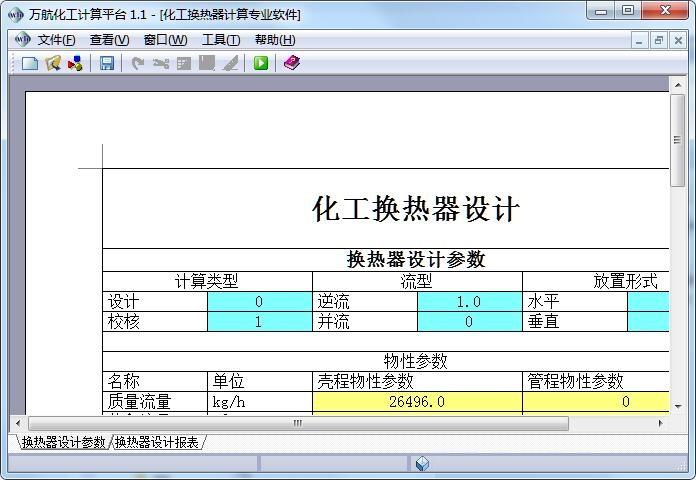Viewport: 696px width, 480px height.
Task: Click the yellow 26496.0 mass flow cell
Action: point(417,401)
